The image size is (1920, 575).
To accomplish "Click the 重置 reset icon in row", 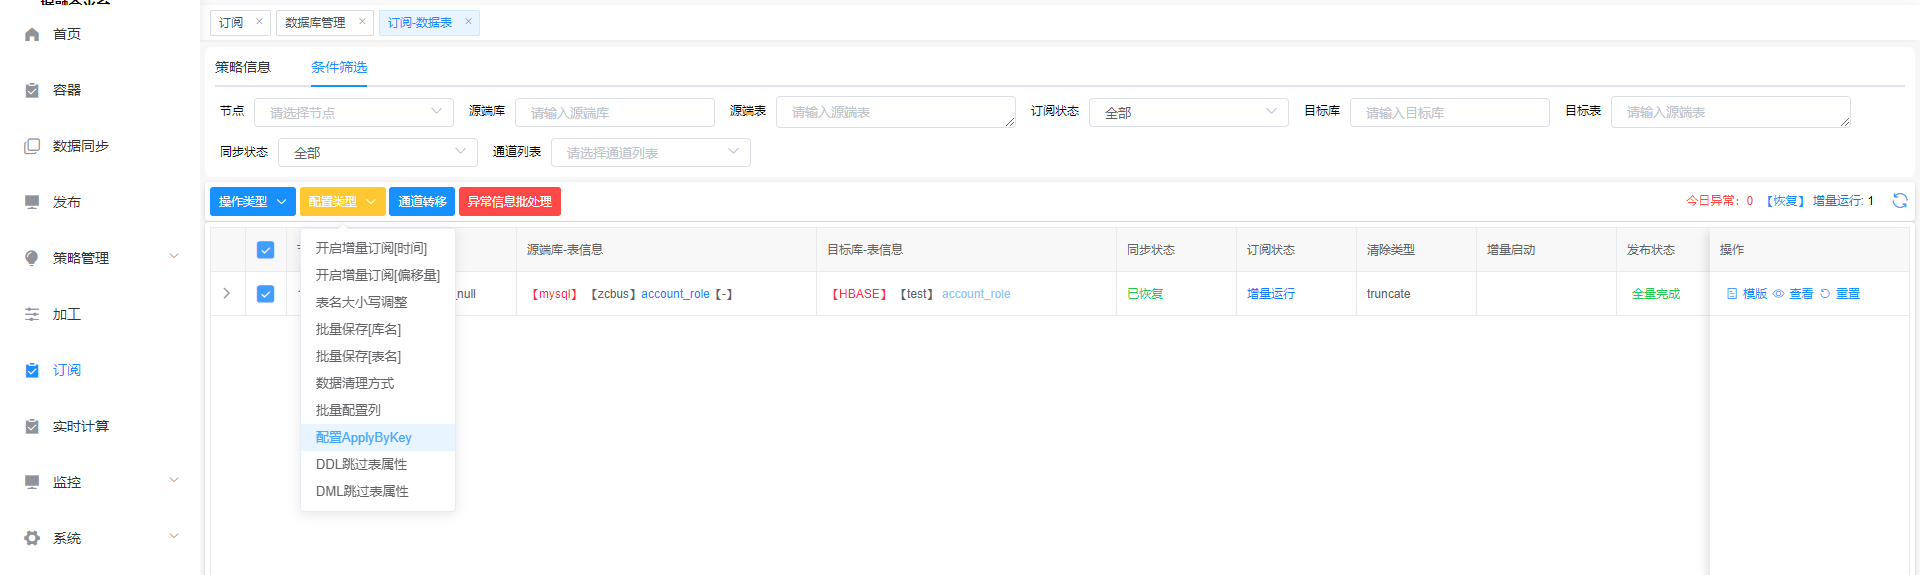I will pos(1825,294).
